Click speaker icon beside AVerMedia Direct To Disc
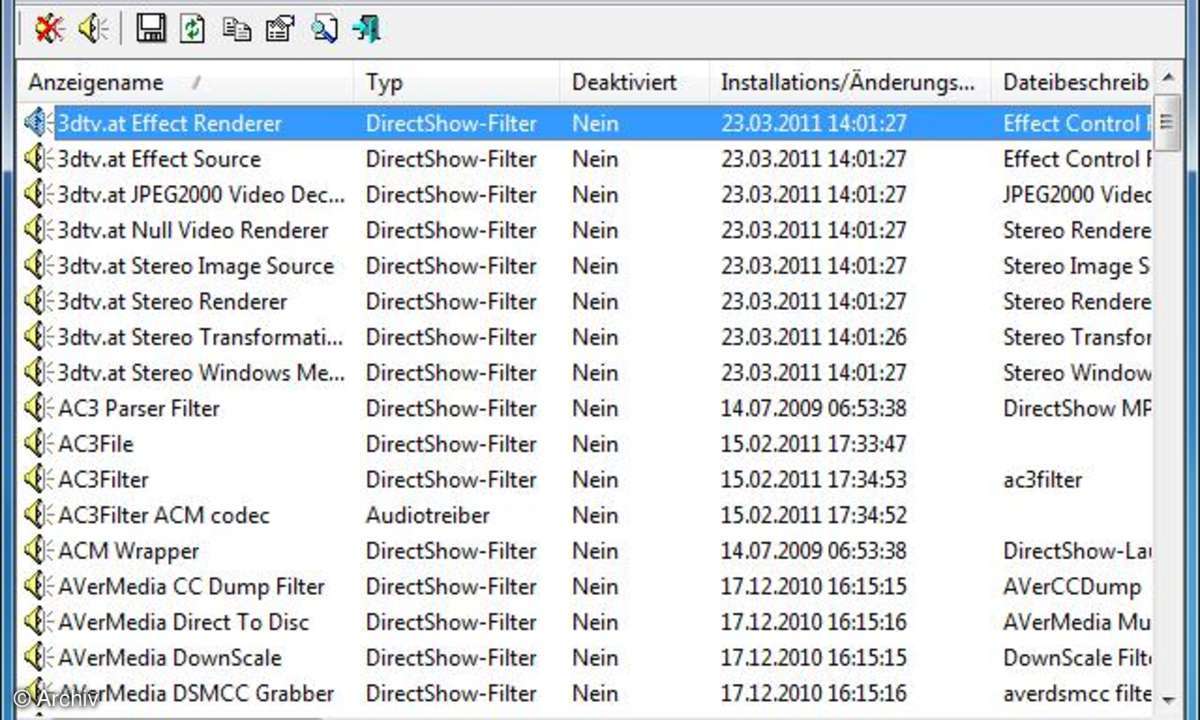The height and width of the screenshot is (720, 1200). pos(37,622)
